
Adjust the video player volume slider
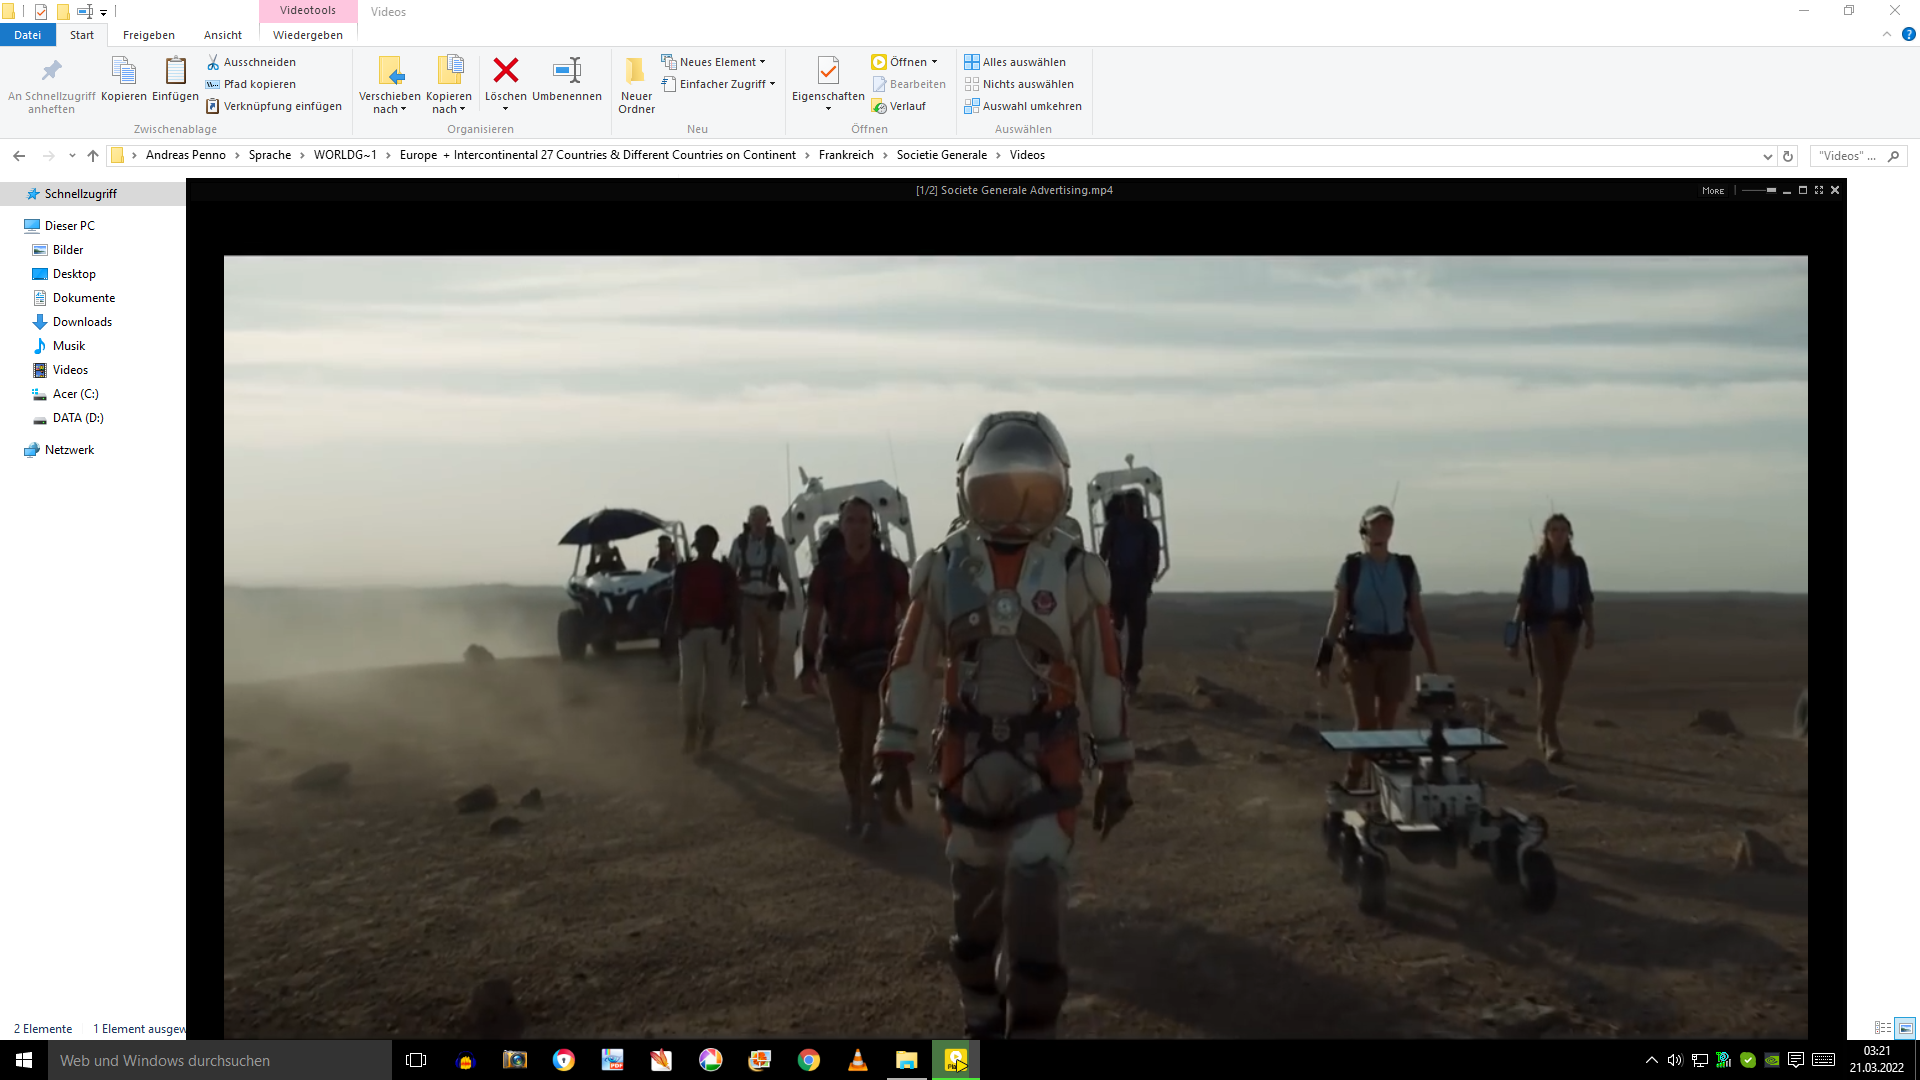(1759, 190)
